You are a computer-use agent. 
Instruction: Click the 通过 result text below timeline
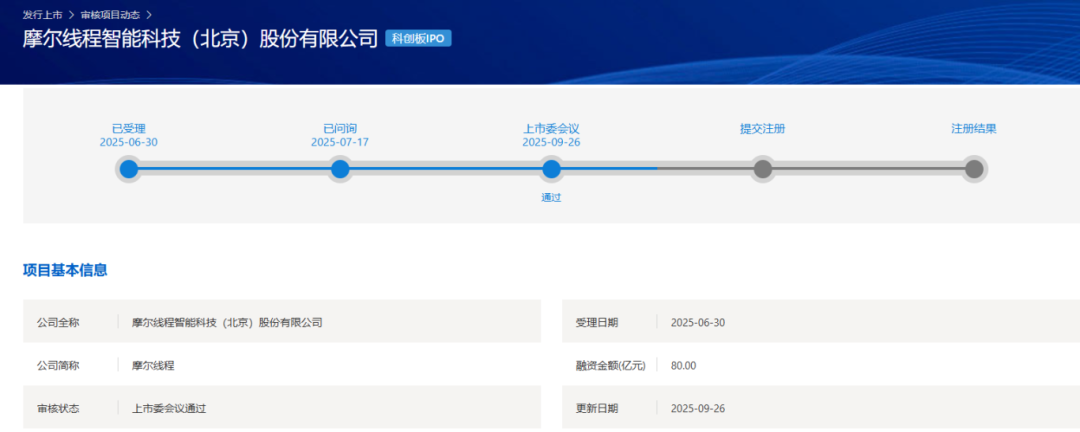click(x=551, y=198)
